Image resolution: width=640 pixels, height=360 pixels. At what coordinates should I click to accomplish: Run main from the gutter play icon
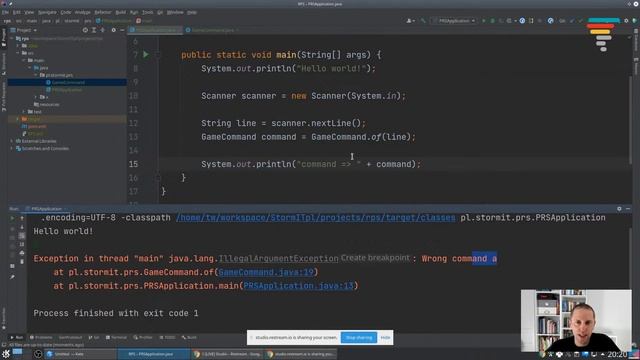[146, 55]
